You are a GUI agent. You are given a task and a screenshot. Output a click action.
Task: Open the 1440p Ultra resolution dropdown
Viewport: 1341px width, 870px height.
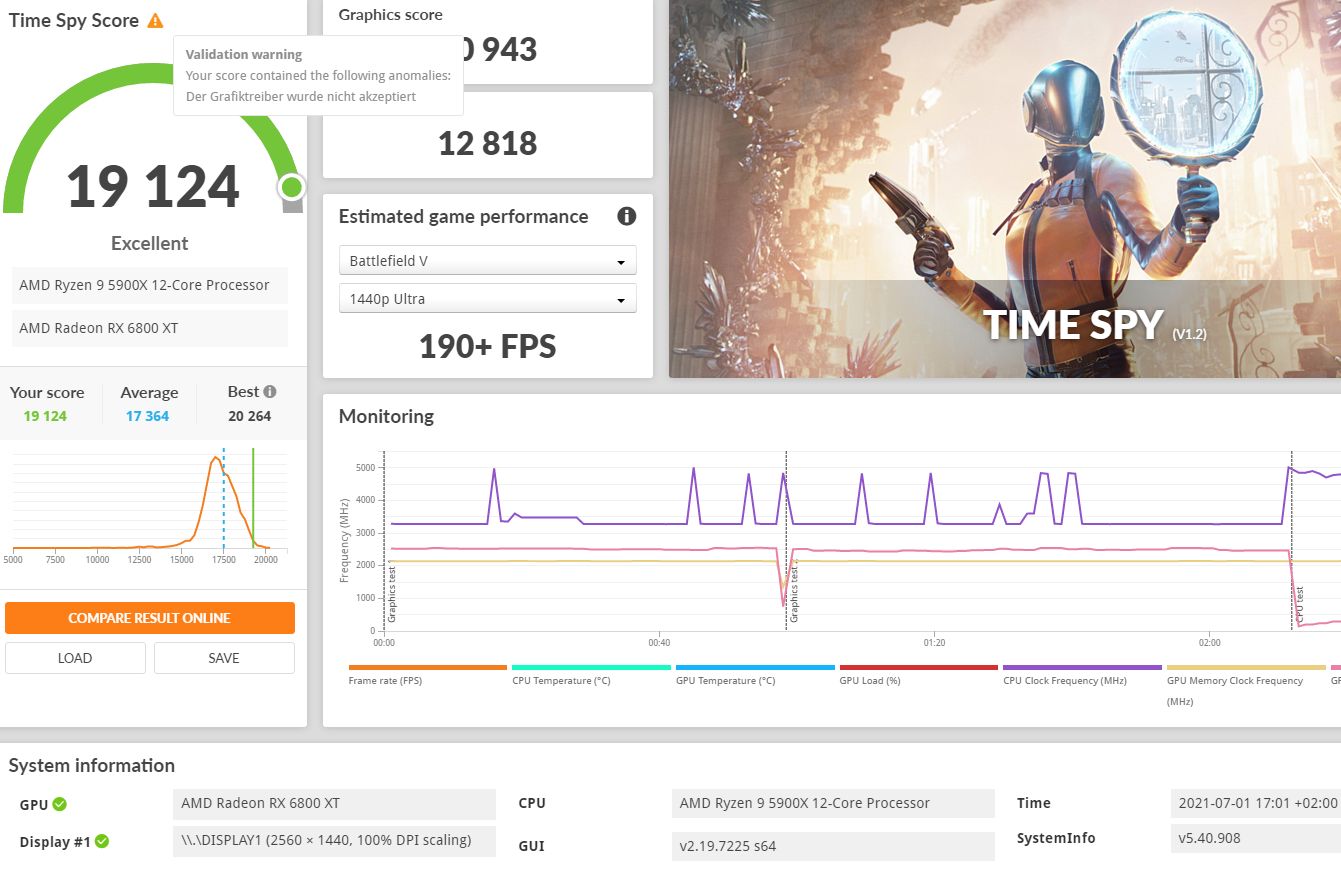[x=488, y=298]
